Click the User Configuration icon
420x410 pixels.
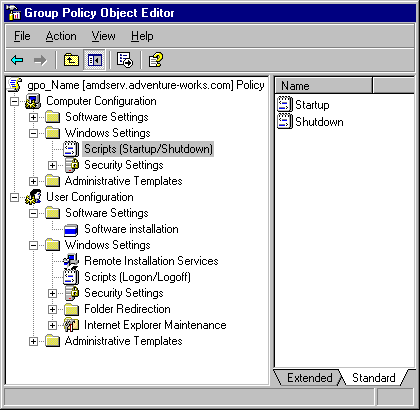pos(33,197)
